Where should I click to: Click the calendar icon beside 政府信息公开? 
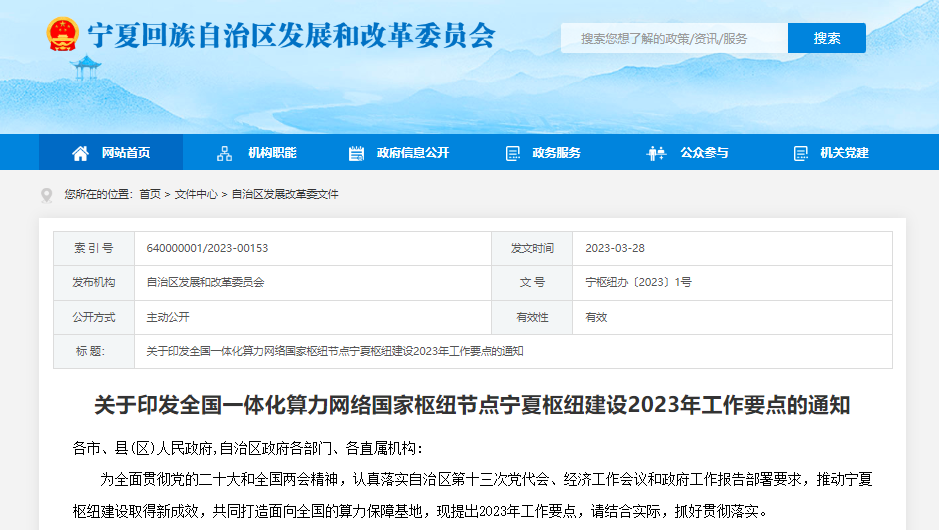point(356,153)
